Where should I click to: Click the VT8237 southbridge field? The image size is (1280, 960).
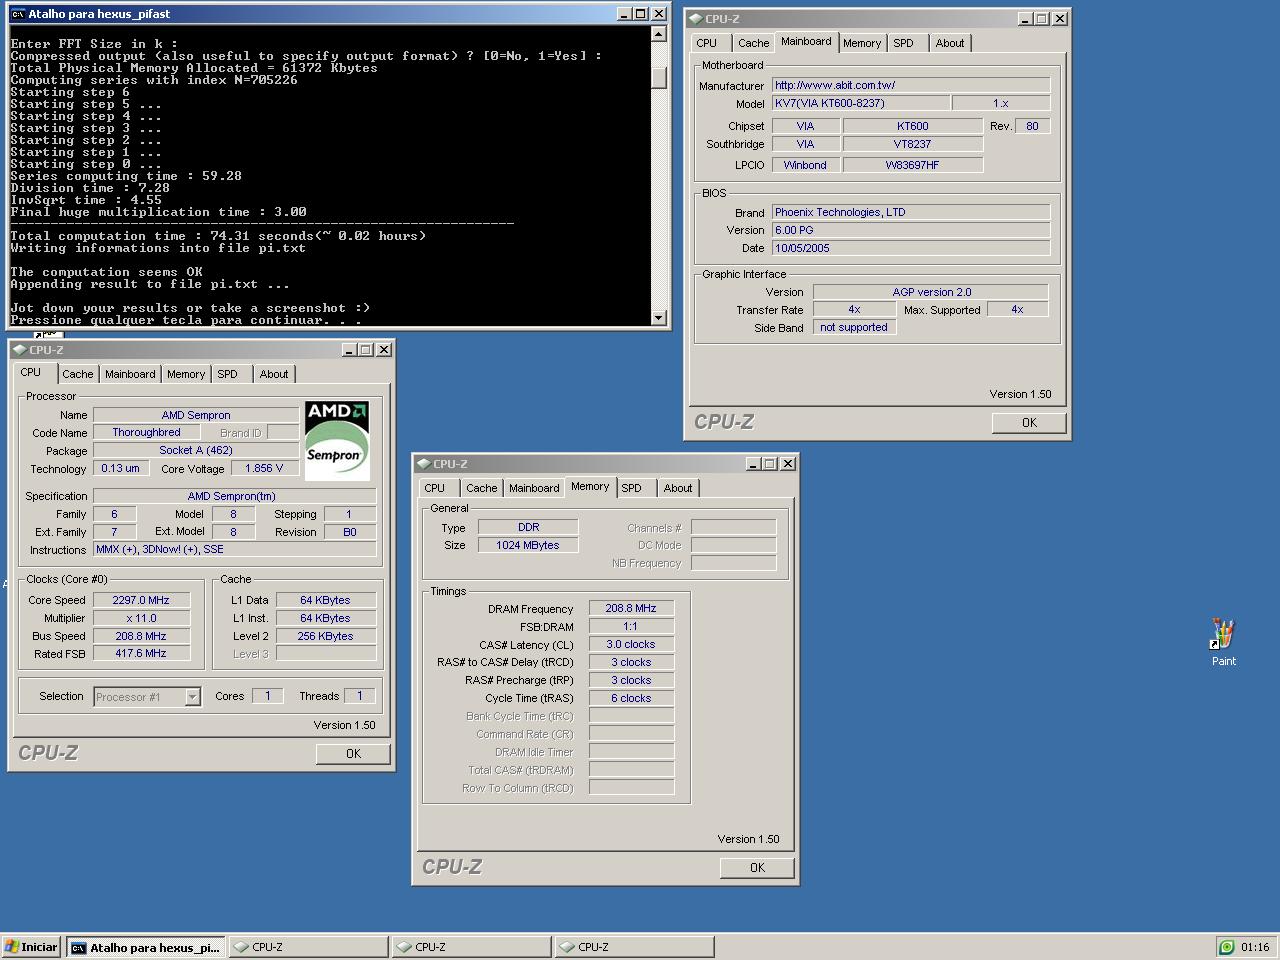coord(913,145)
